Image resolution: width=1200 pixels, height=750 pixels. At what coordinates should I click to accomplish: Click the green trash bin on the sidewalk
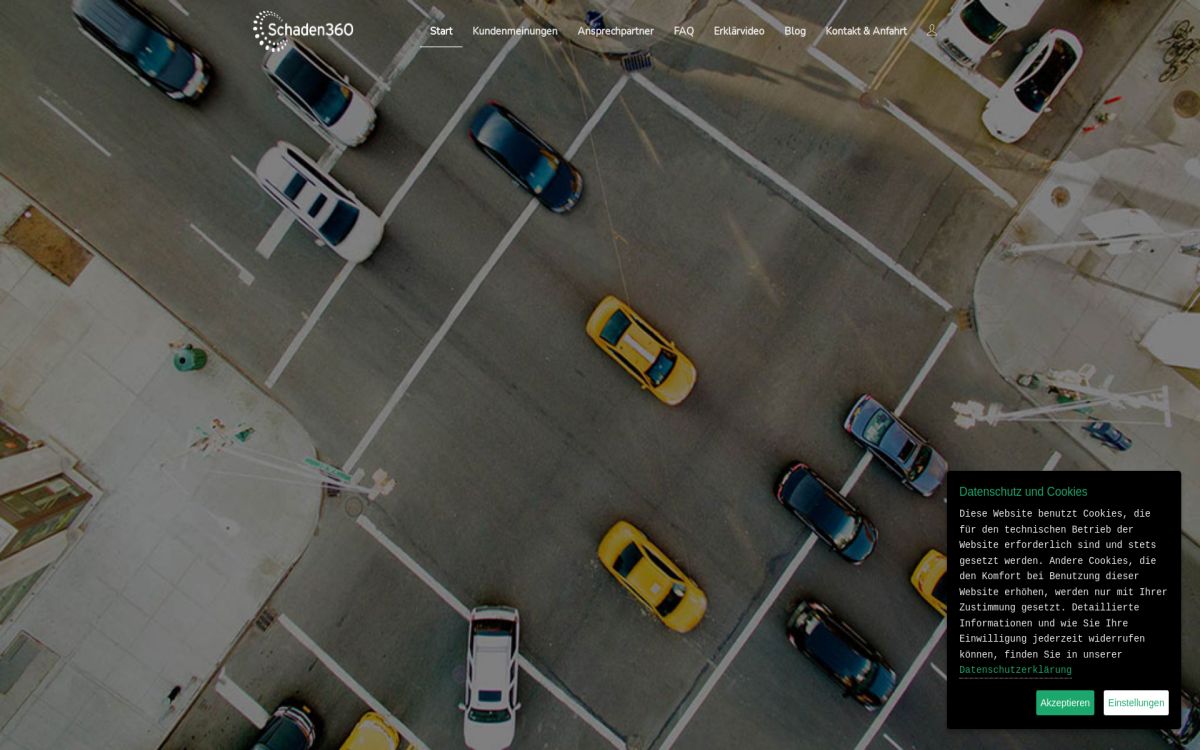pos(189,357)
